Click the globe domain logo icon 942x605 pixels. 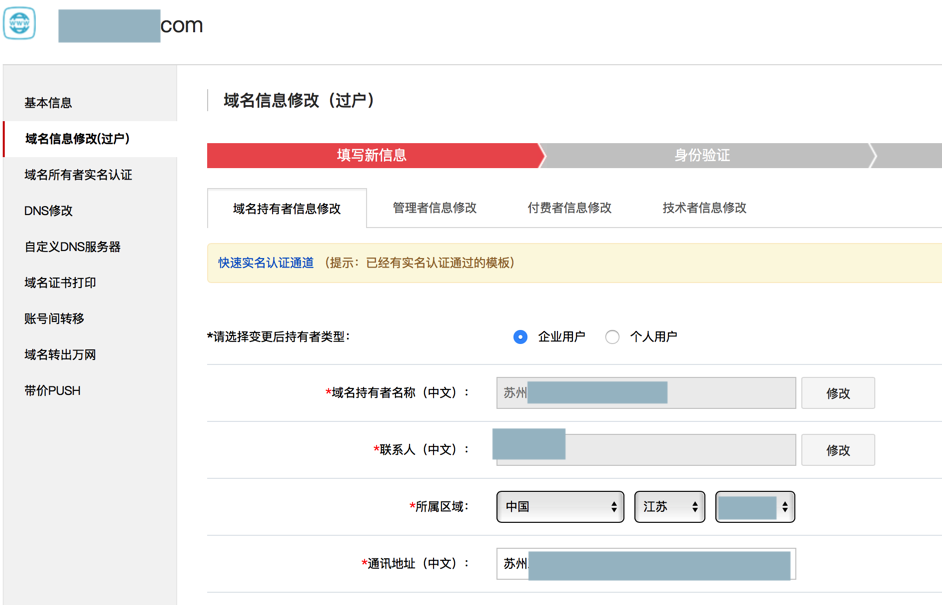19,23
